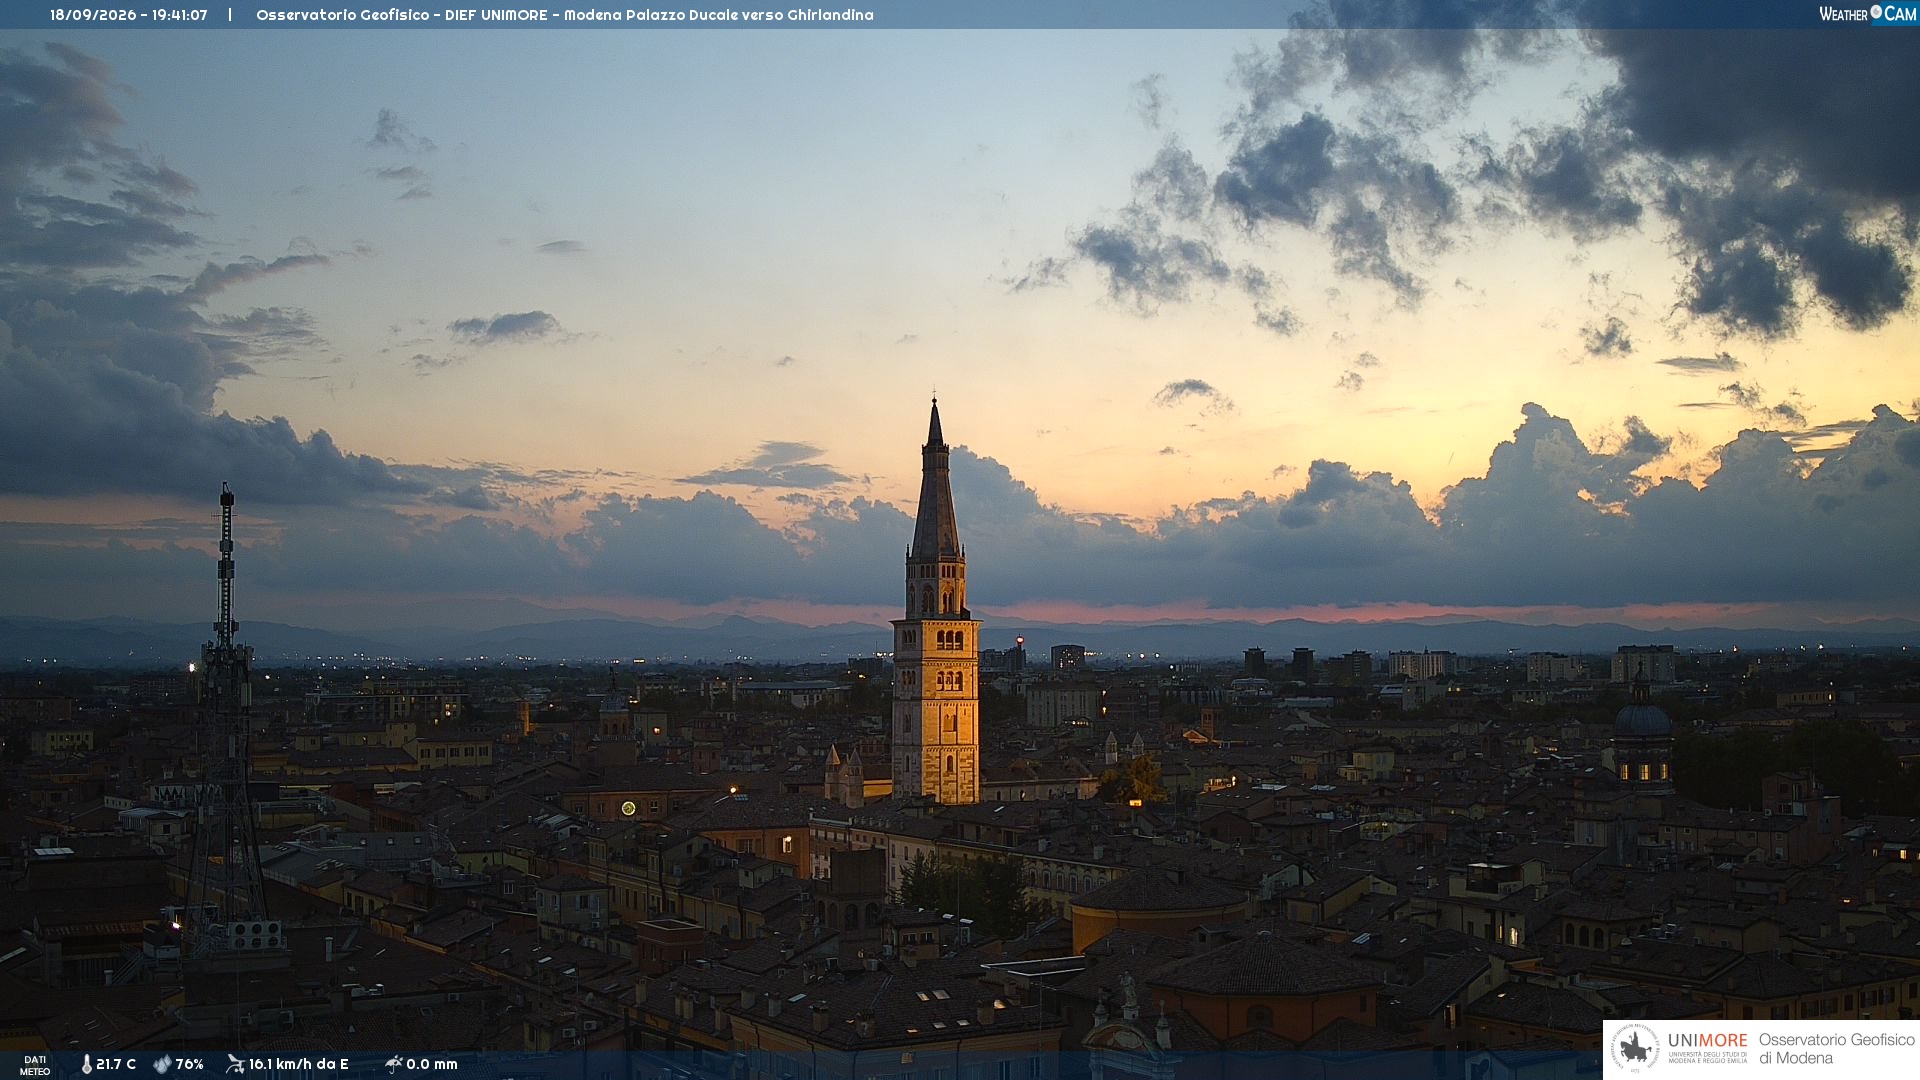The width and height of the screenshot is (1920, 1080).
Task: Click the wind sock speed icon
Action: tap(235, 1064)
